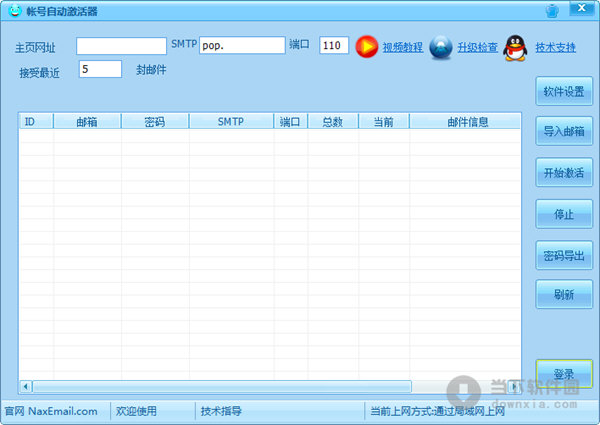This screenshot has height=425, width=600.
Task: Click the 邮件信息 column header
Action: pos(465,121)
